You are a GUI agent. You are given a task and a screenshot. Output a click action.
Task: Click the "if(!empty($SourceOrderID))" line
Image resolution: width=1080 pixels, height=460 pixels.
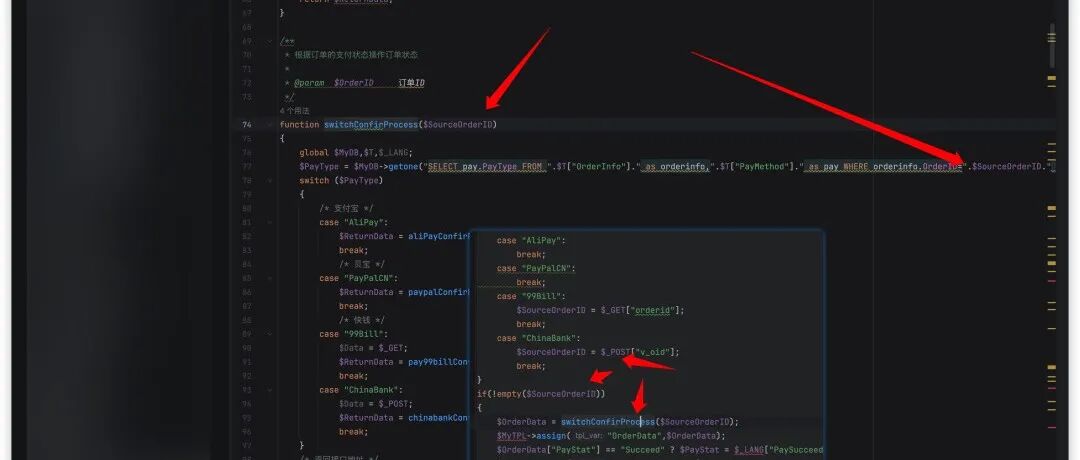pyautogui.click(x=541, y=394)
